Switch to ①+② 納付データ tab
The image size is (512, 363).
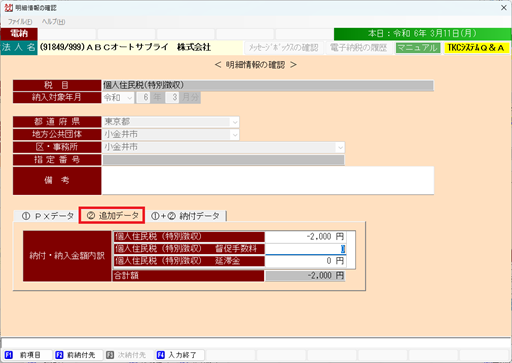(x=185, y=216)
